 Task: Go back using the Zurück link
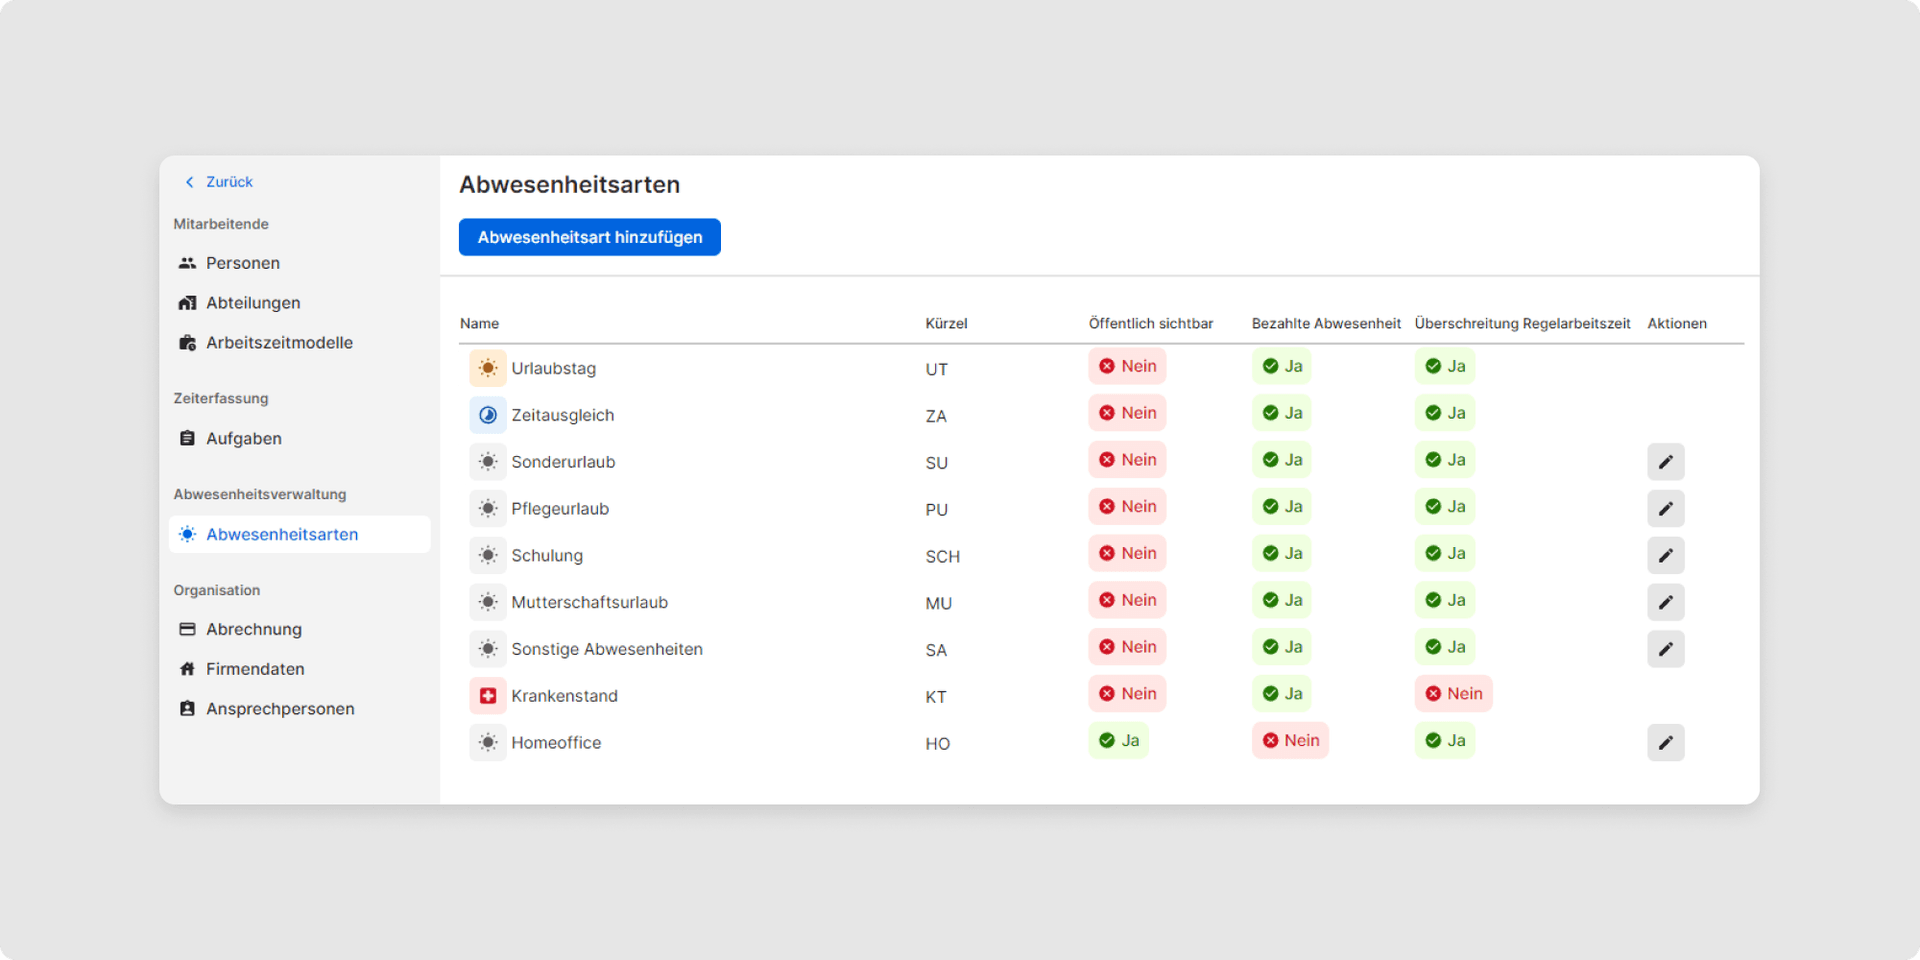[x=219, y=182]
